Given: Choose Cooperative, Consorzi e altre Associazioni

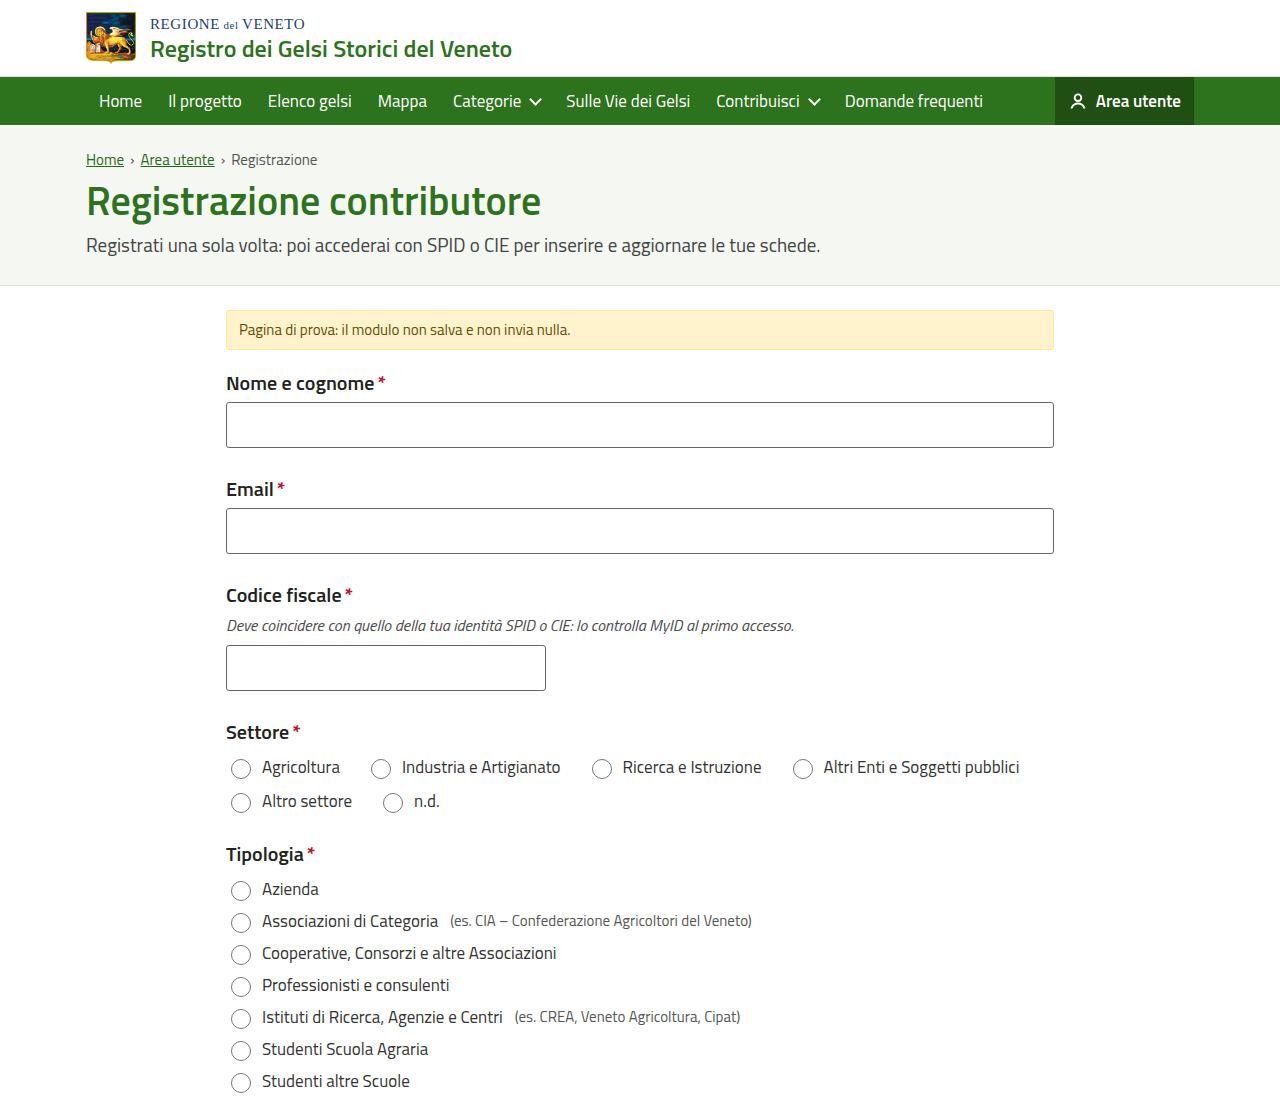Looking at the screenshot, I should 241,955.
